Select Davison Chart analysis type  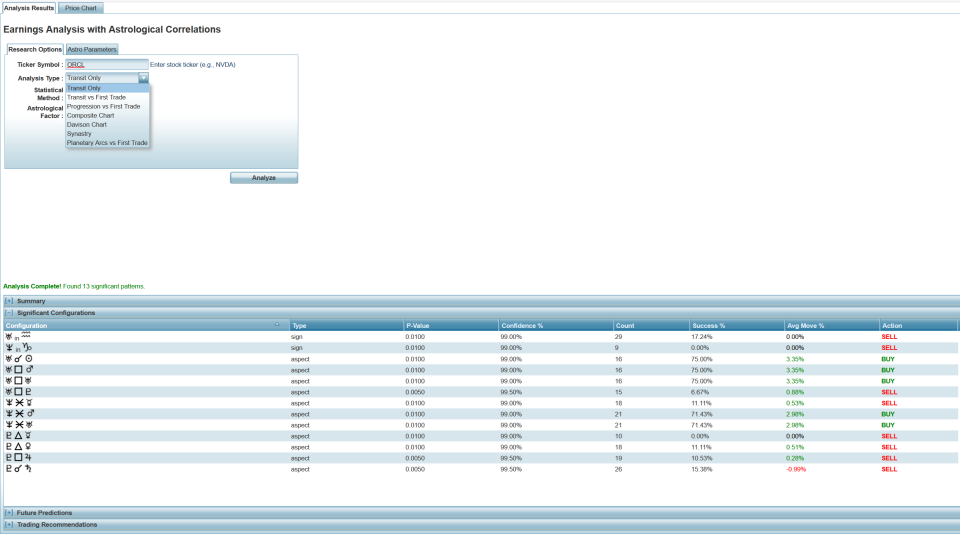[x=107, y=124]
